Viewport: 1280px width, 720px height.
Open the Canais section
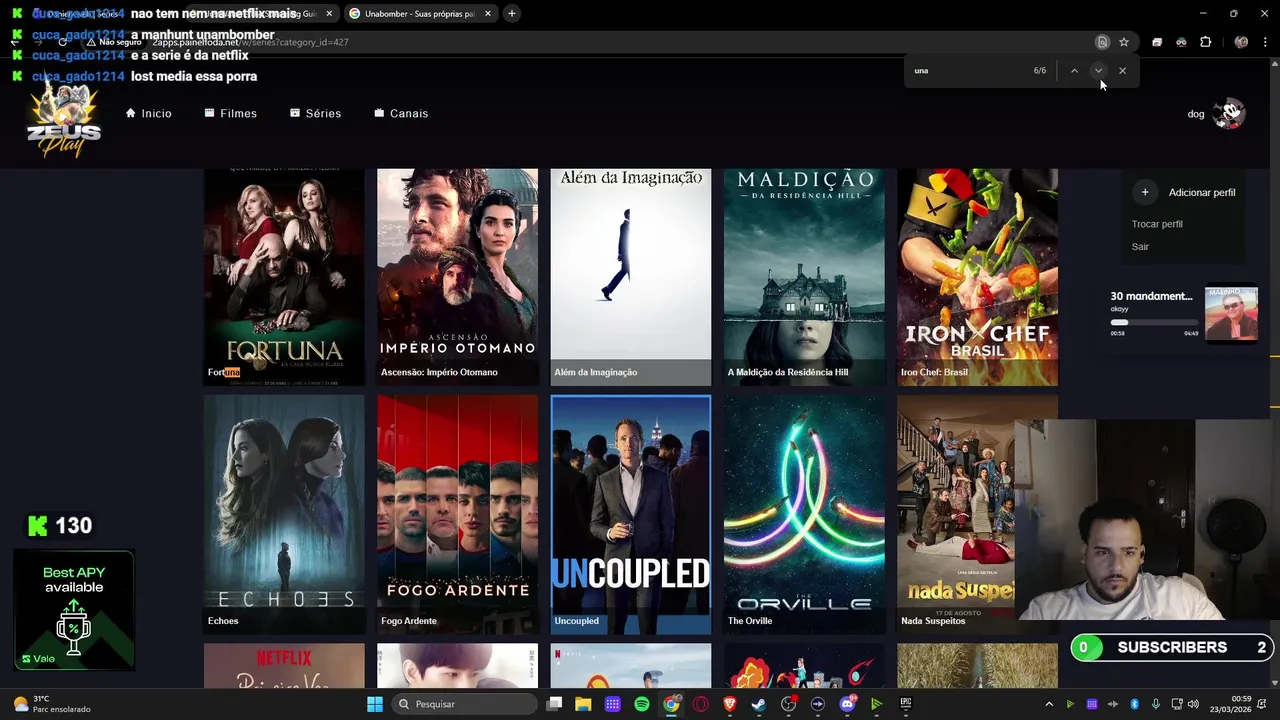click(x=401, y=114)
